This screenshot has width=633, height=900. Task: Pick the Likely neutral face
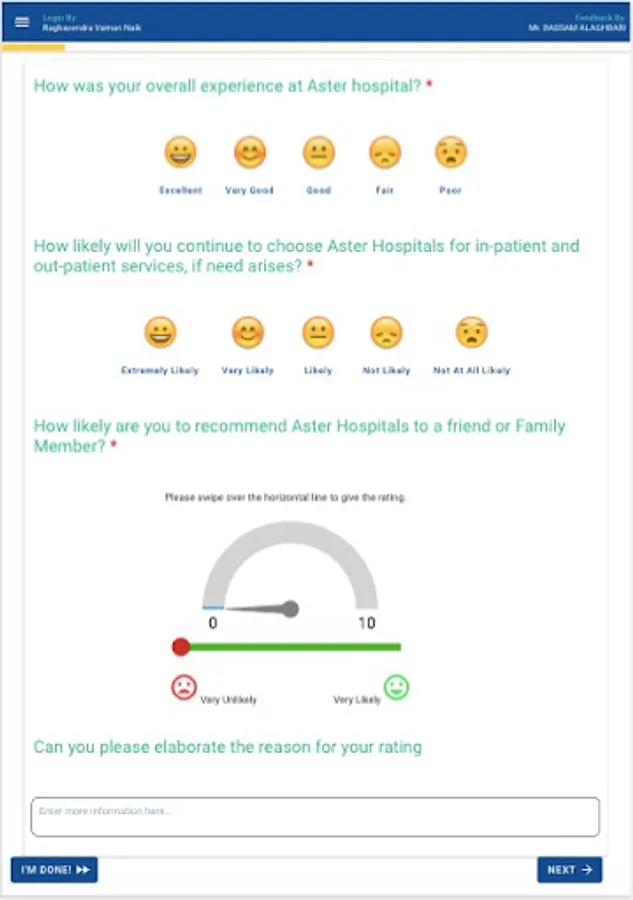point(318,332)
